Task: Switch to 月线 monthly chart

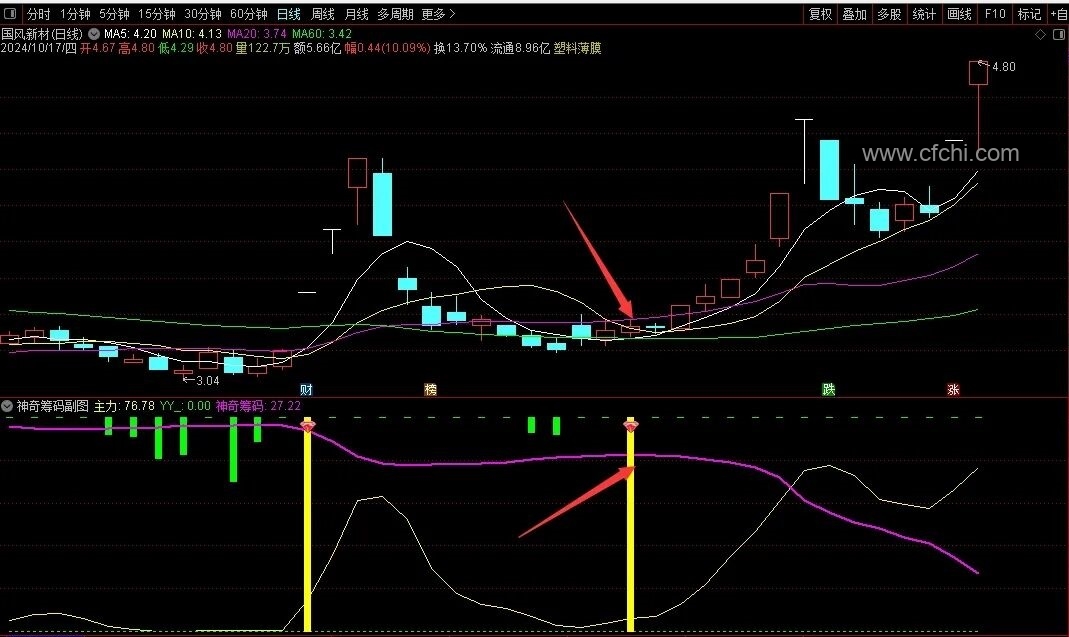Action: coord(357,14)
